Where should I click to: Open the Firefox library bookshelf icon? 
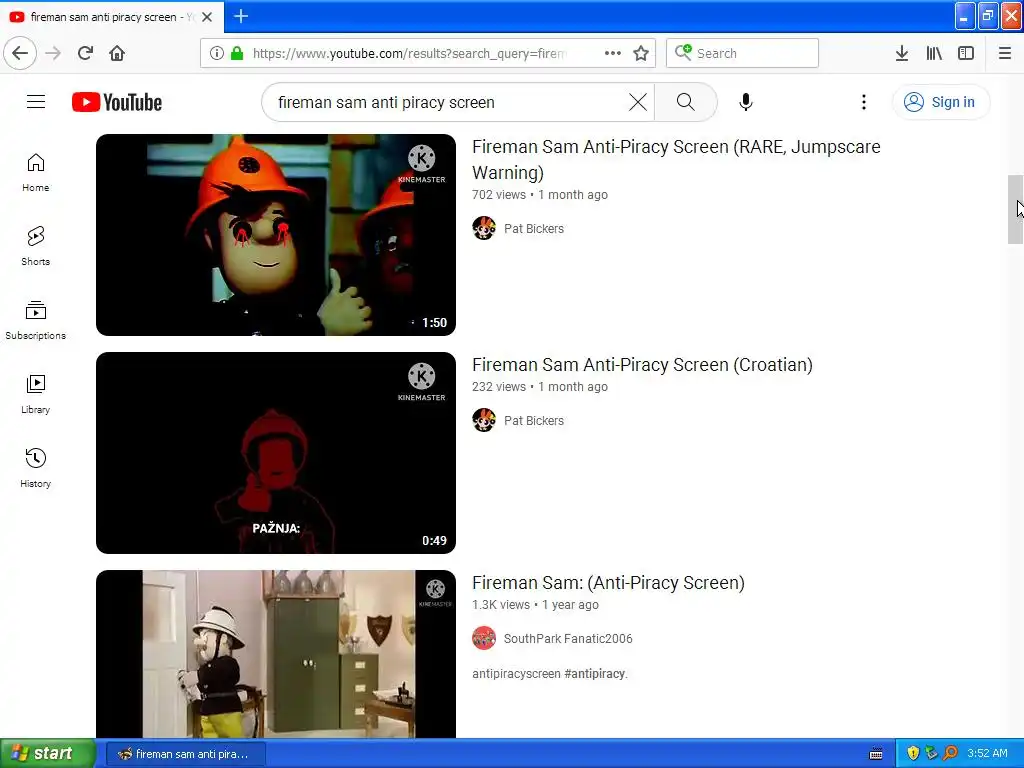tap(934, 53)
